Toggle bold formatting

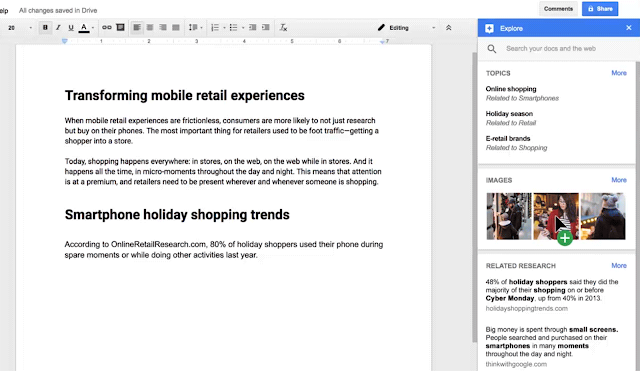(45, 27)
